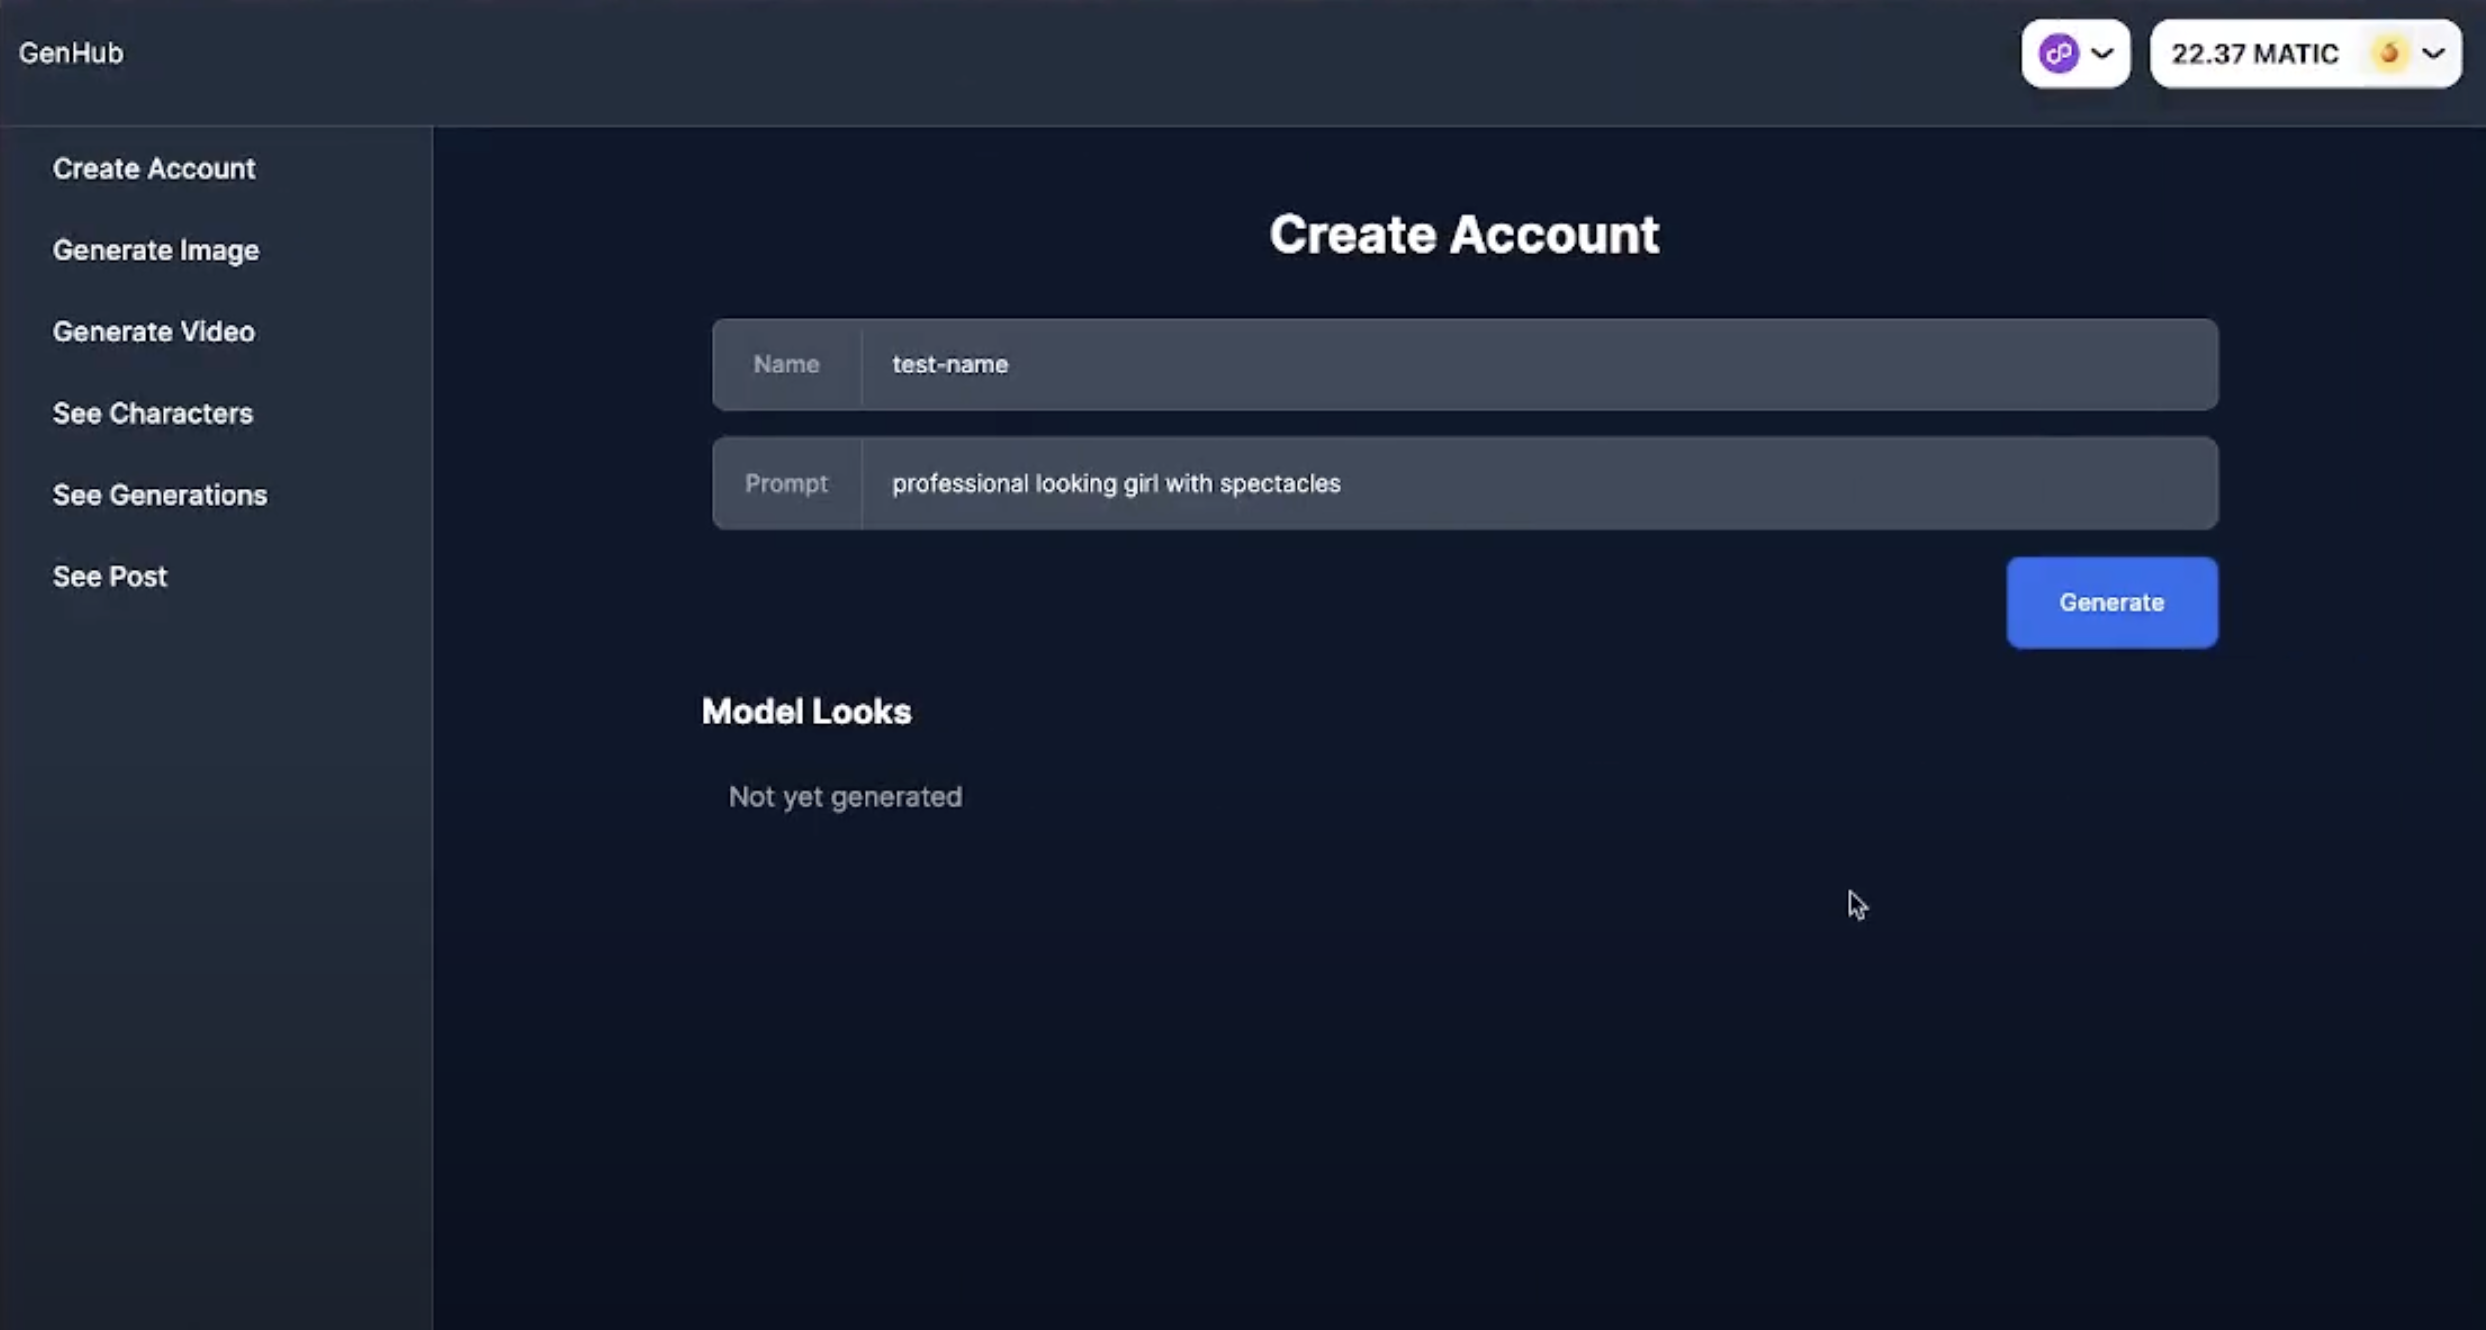Click the Name field label
Viewport: 2486px width, 1330px height.
[786, 364]
